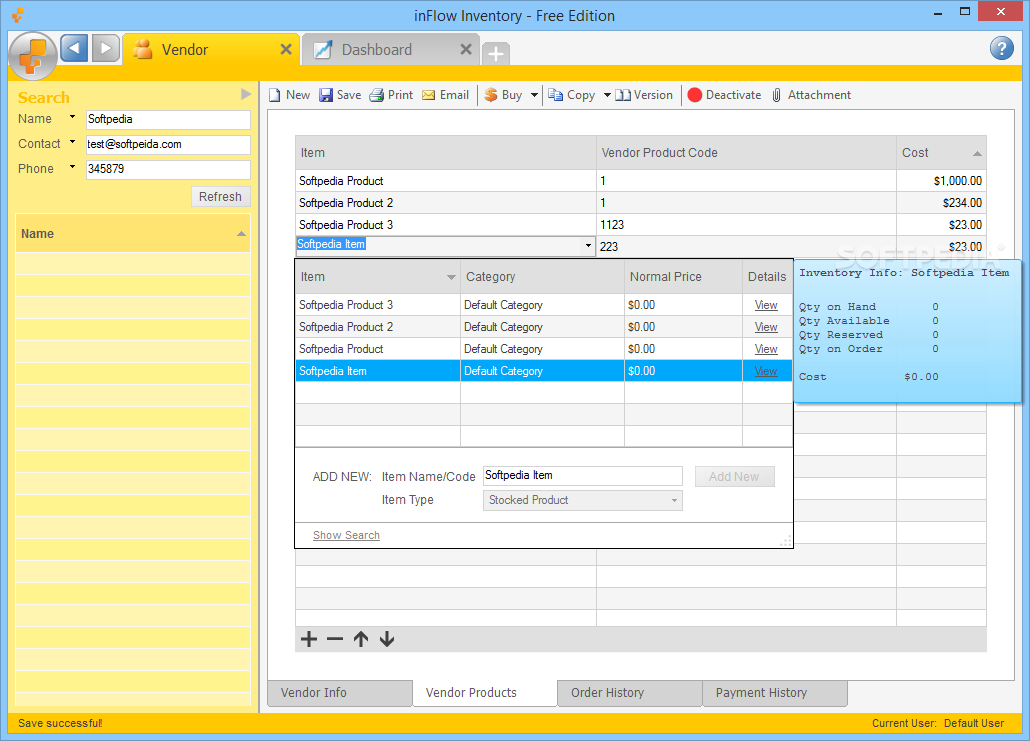Open the Version toolbar option

pyautogui.click(x=644, y=95)
